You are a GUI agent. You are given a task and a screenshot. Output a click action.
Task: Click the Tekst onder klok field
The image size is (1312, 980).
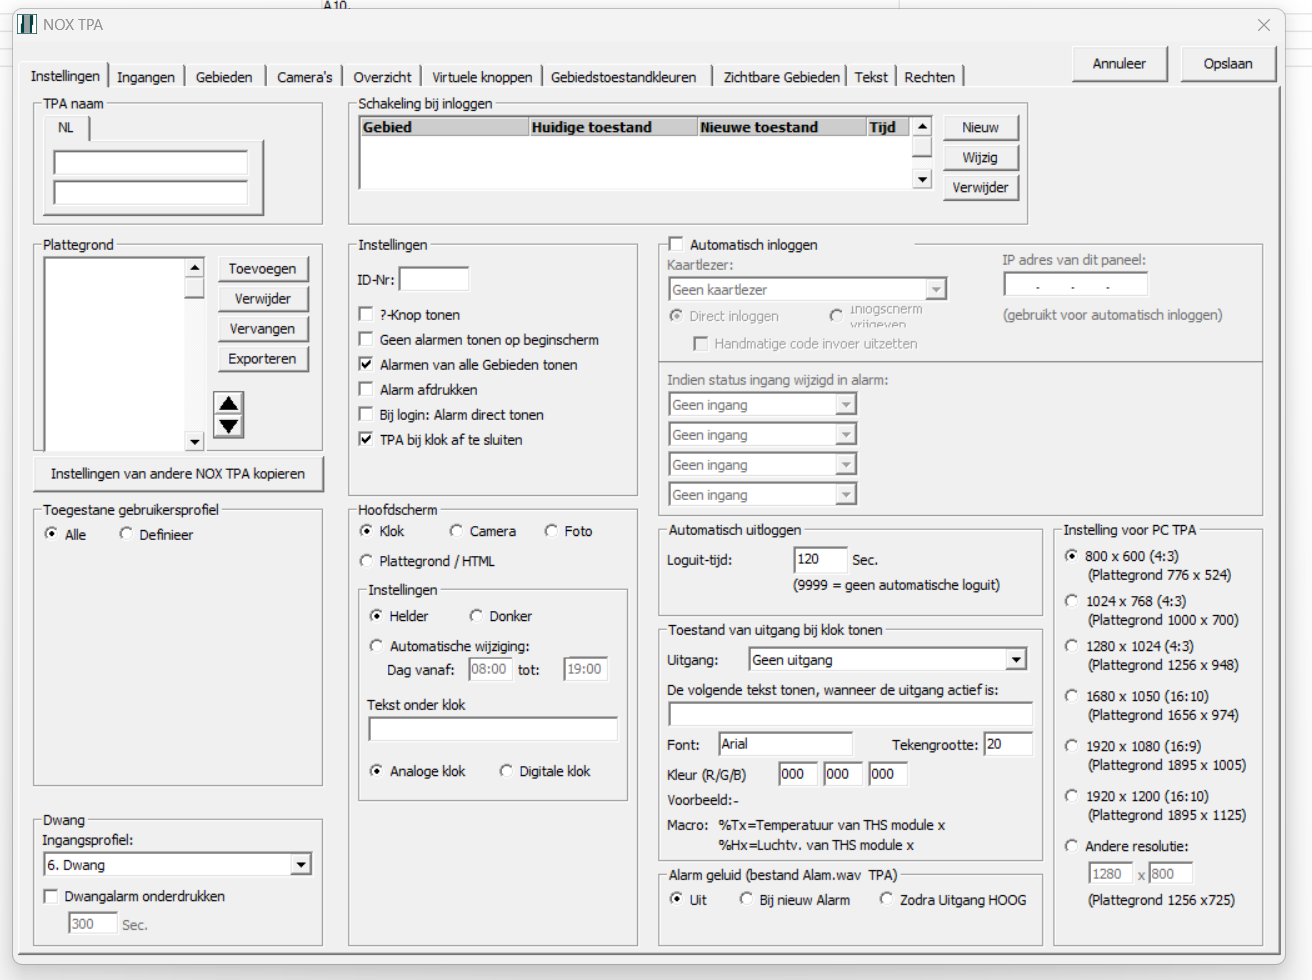click(493, 730)
